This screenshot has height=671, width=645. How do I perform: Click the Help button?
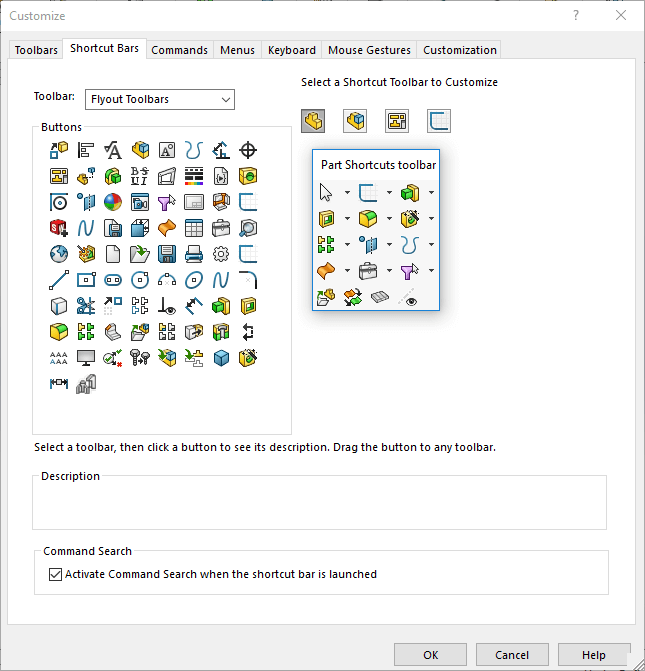tap(594, 655)
